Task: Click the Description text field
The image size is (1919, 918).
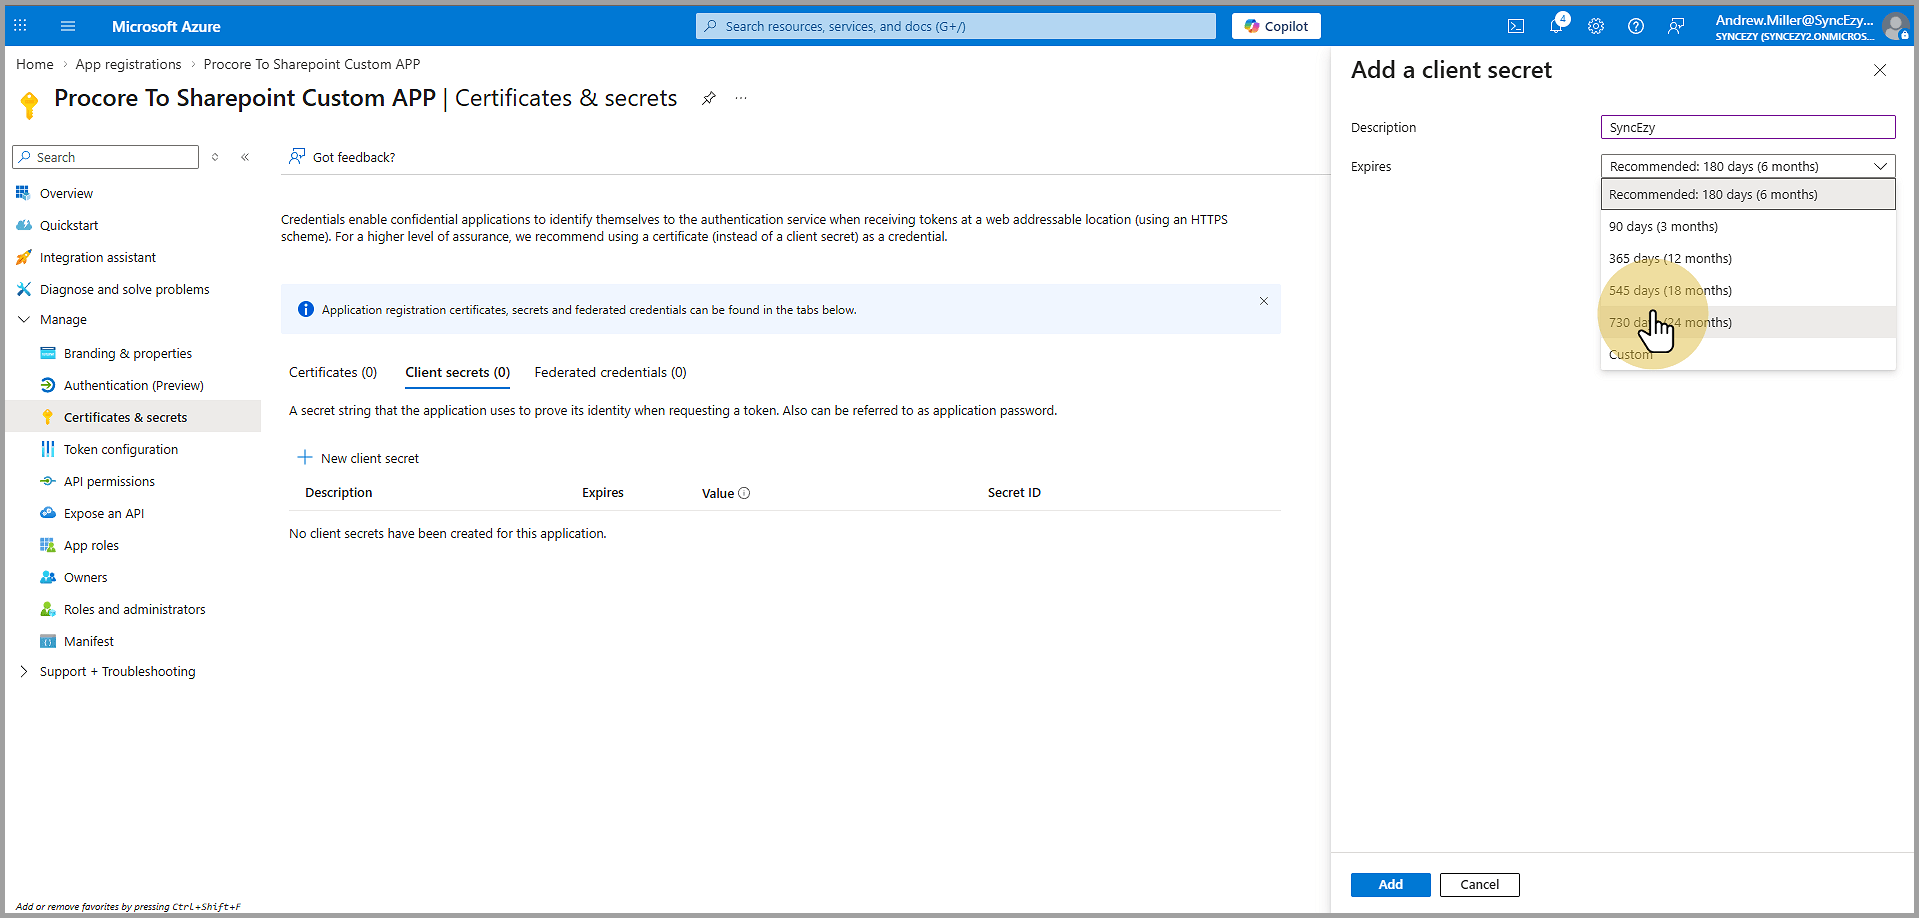Action: pyautogui.click(x=1747, y=127)
